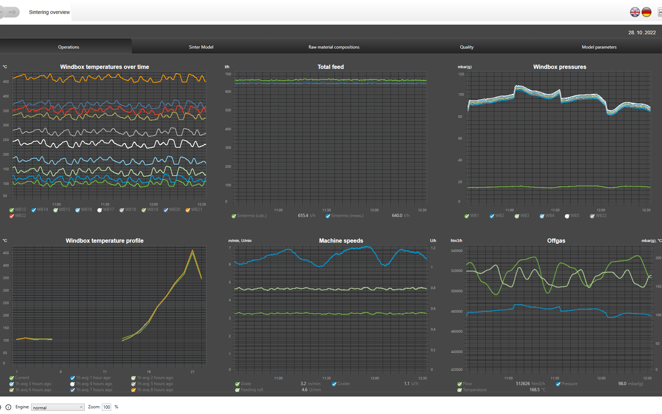Toggle WB3 series in Windbox pressures legend
The height and width of the screenshot is (414, 662).
click(x=517, y=216)
